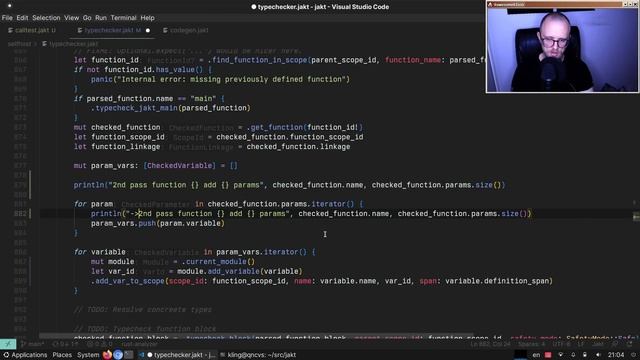Click the mut module current_module line
Image resolution: width=640 pixels, height=360 pixels.
point(173,262)
